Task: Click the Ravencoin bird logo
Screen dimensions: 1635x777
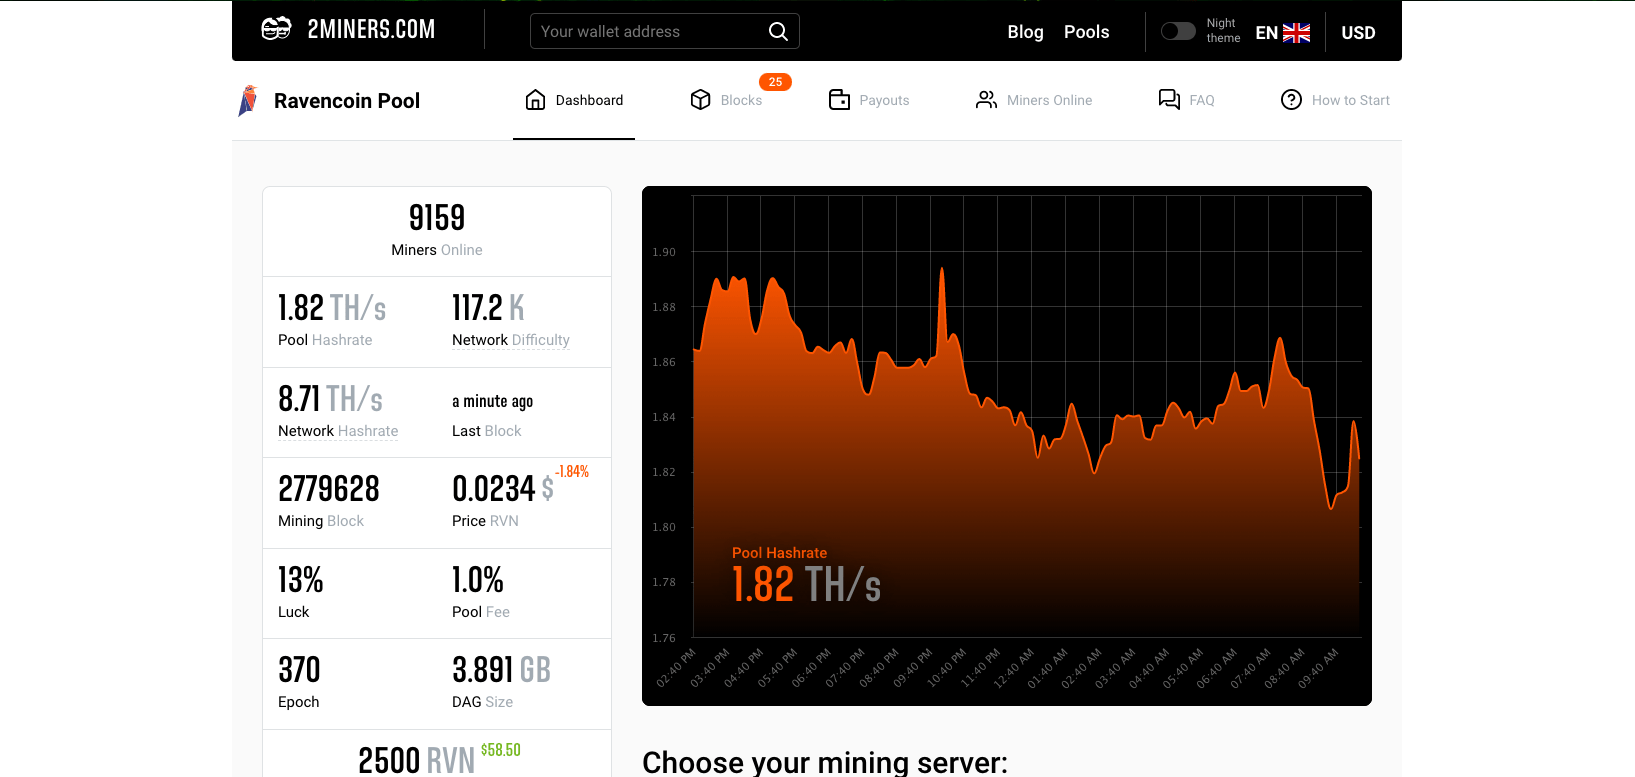Action: tap(248, 101)
